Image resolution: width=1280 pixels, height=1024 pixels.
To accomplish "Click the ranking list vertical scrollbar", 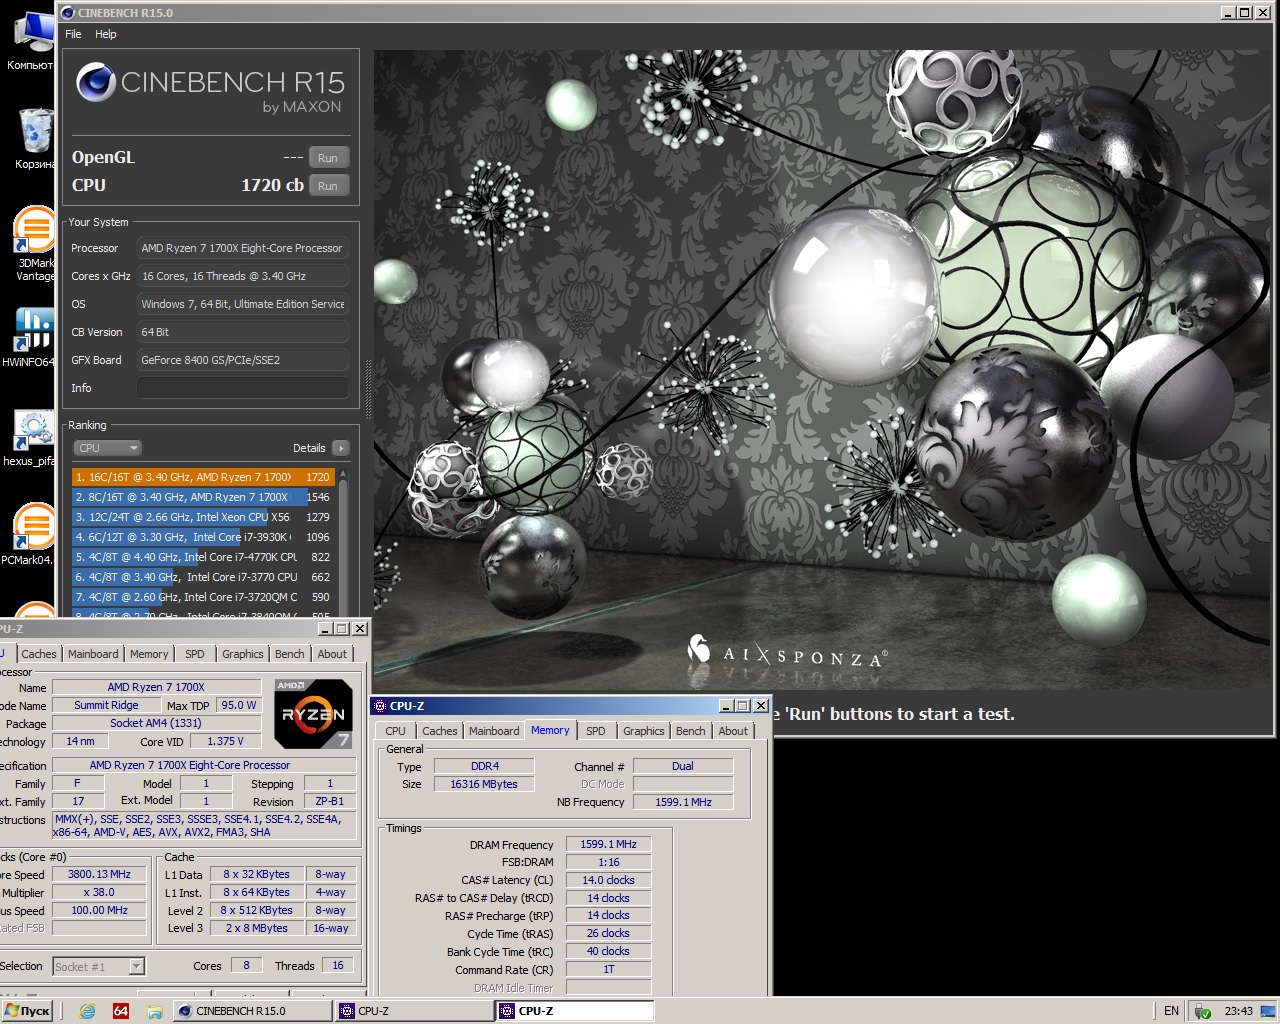I will point(343,544).
